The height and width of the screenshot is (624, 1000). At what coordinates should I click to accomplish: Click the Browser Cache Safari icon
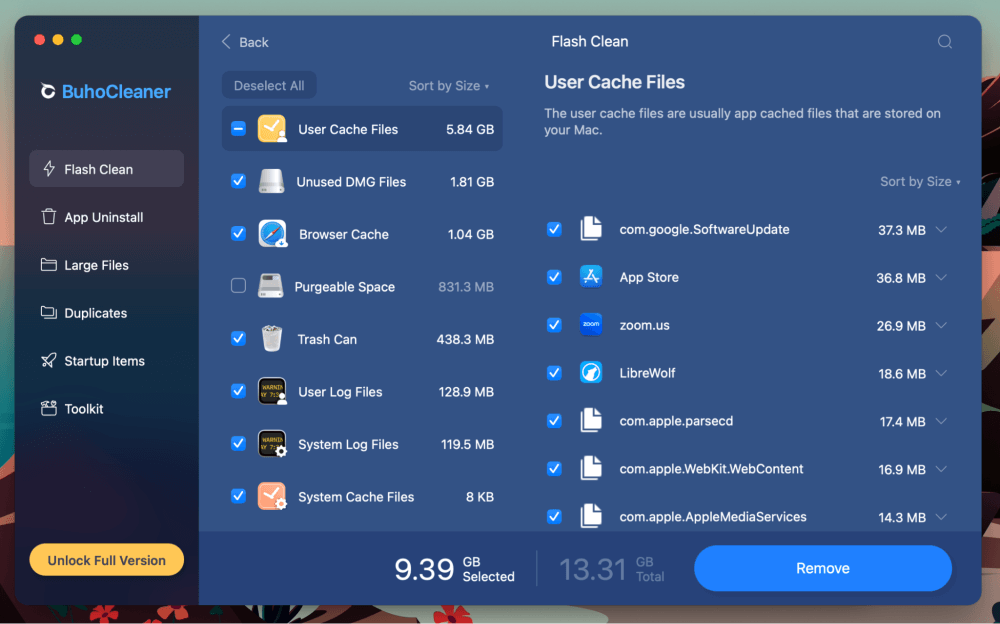pos(272,234)
